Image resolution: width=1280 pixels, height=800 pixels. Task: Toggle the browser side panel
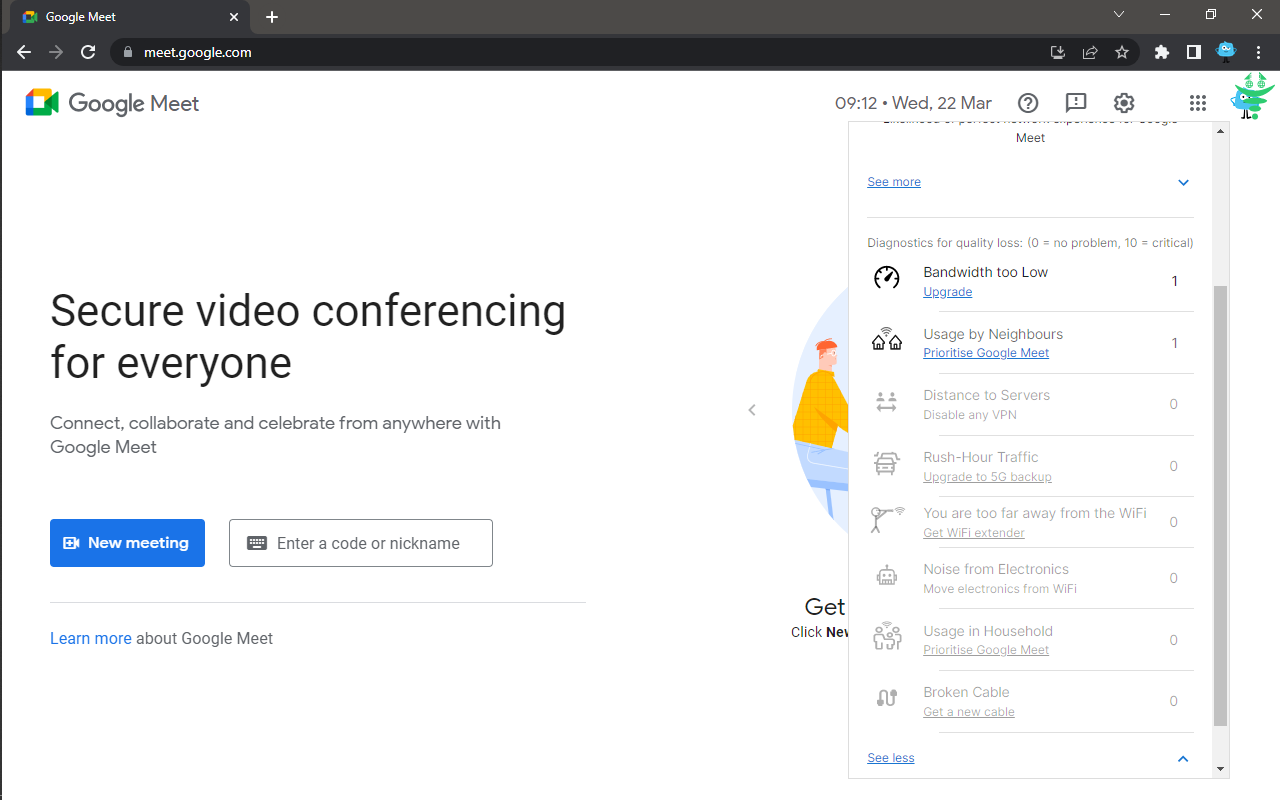pyautogui.click(x=1194, y=52)
